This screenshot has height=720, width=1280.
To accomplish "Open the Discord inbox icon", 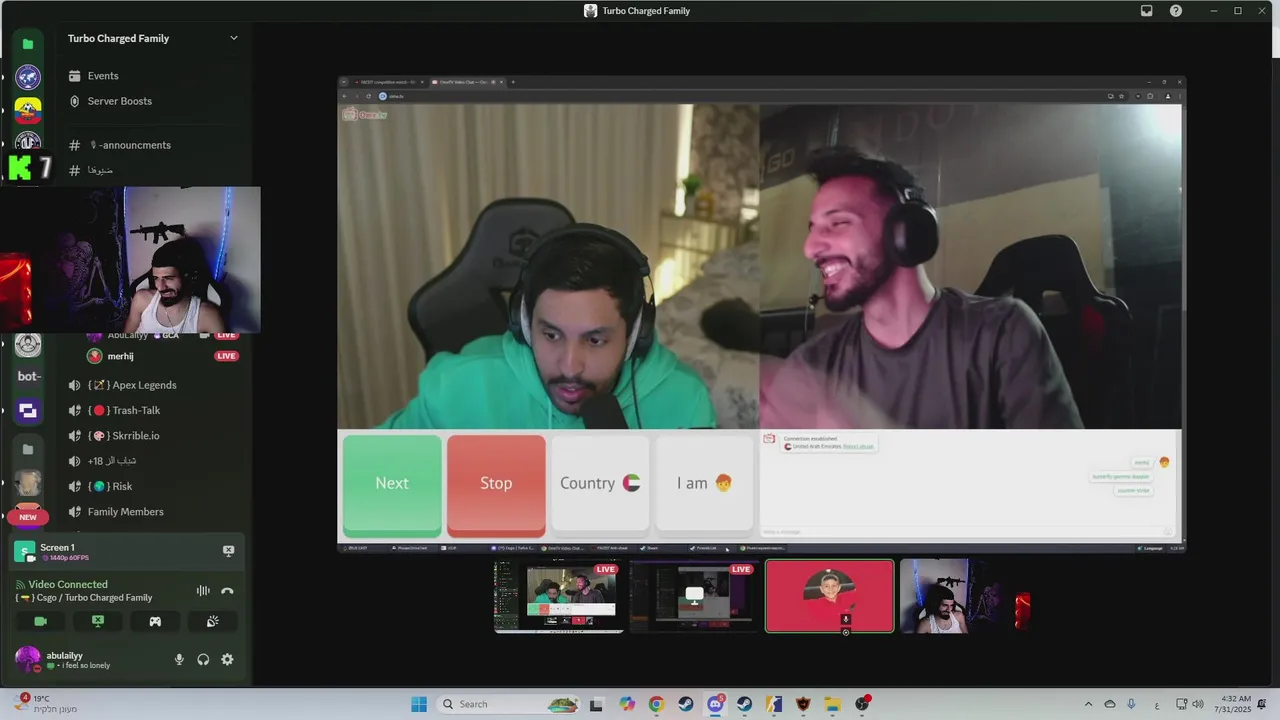I will [1147, 11].
